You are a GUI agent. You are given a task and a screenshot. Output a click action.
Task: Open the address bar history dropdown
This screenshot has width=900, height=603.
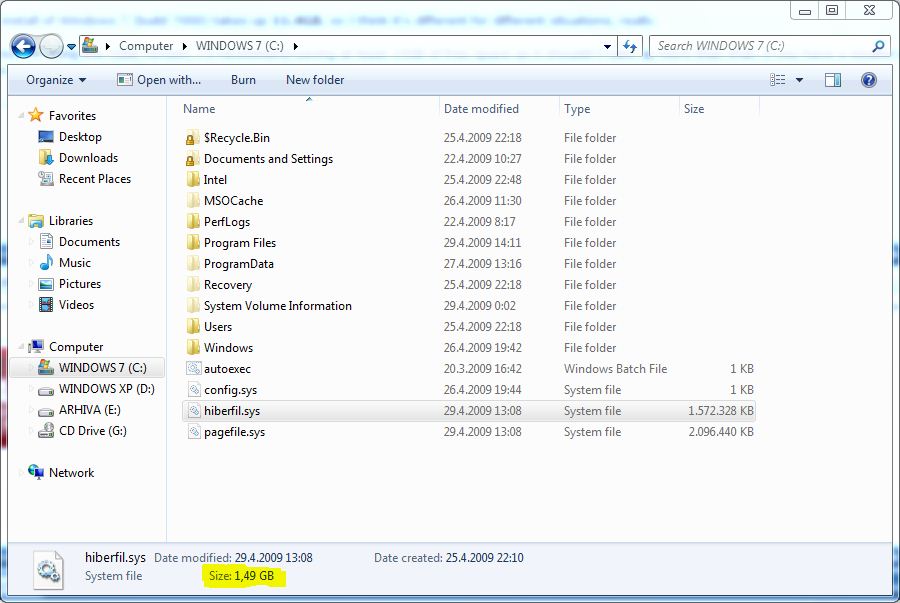[x=607, y=46]
